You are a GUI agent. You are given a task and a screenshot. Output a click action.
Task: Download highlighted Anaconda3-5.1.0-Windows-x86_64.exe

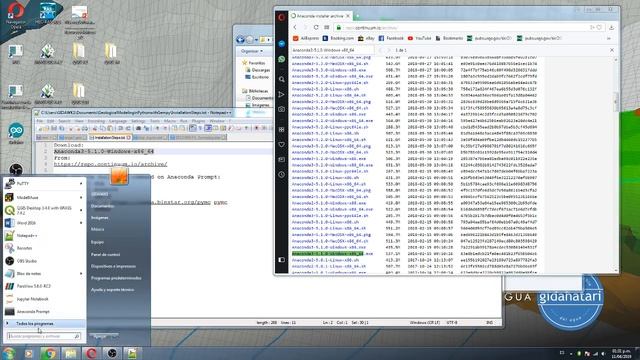click(x=332, y=253)
